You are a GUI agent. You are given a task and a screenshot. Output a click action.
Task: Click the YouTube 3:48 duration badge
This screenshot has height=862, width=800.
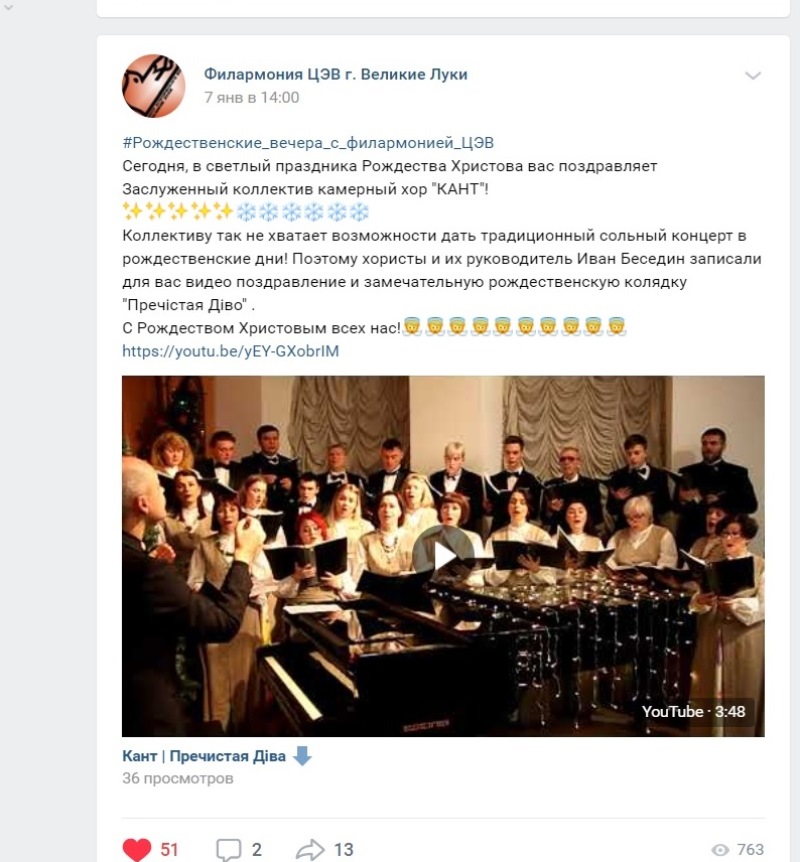tap(693, 711)
